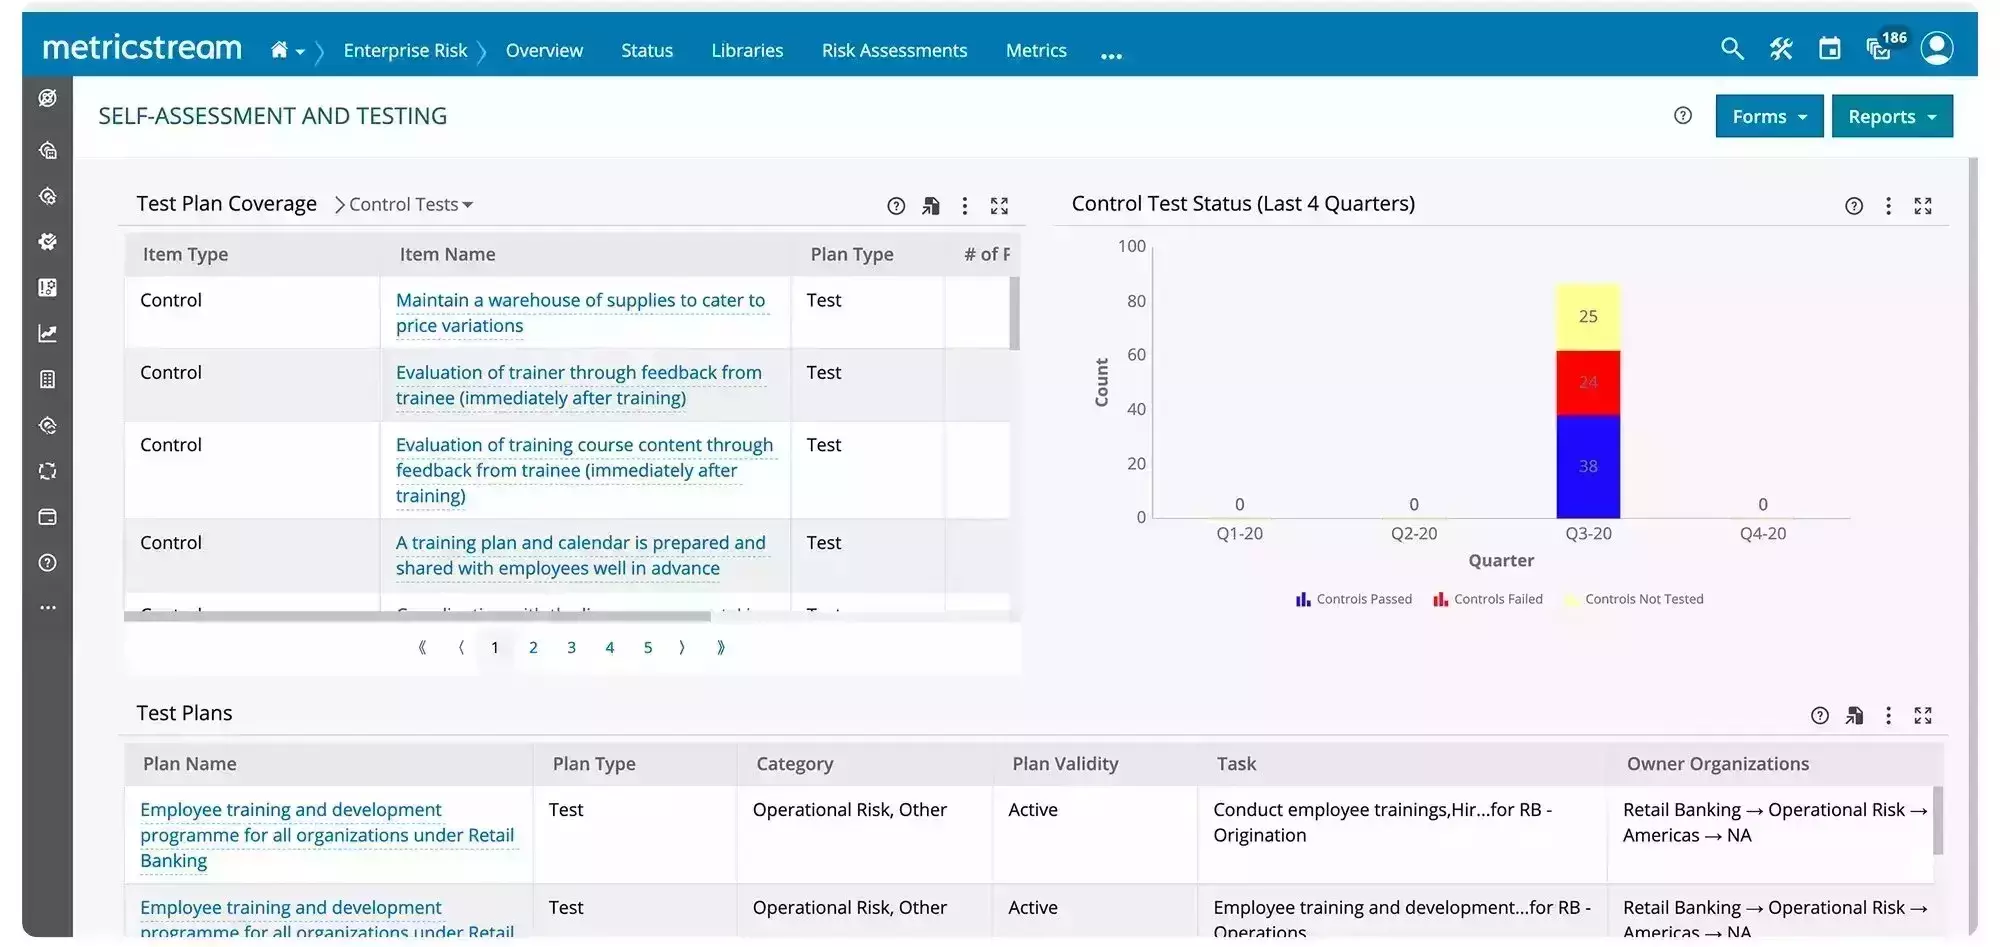Toggle Controls Failed legend series

tap(1488, 599)
